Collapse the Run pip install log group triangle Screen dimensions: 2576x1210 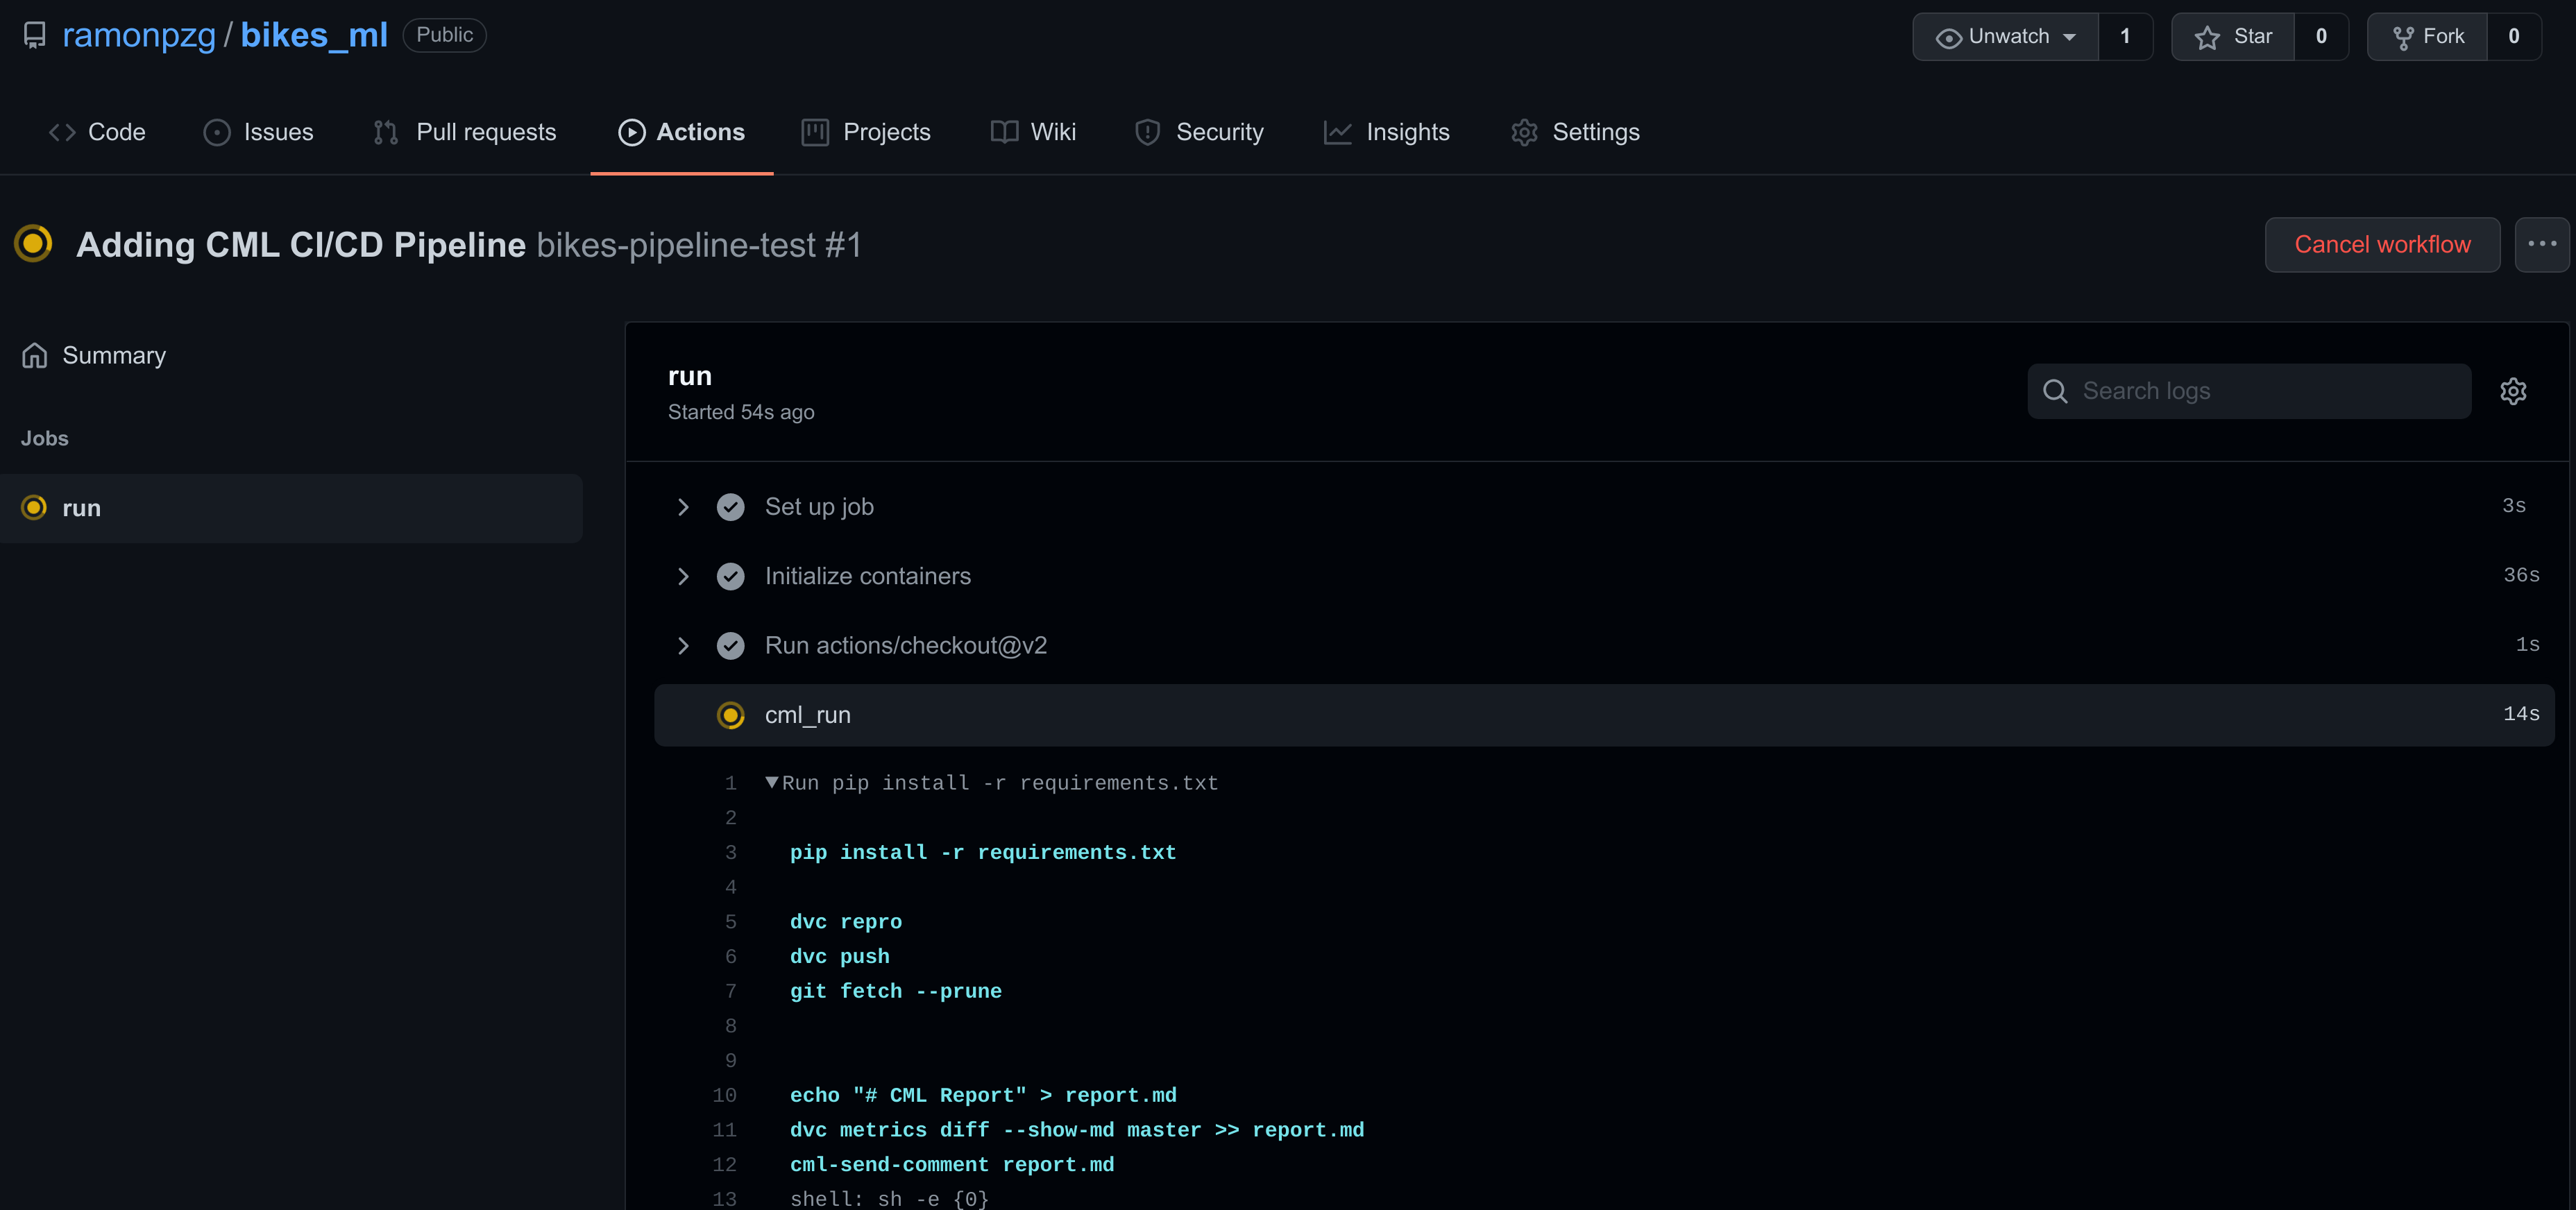click(771, 782)
